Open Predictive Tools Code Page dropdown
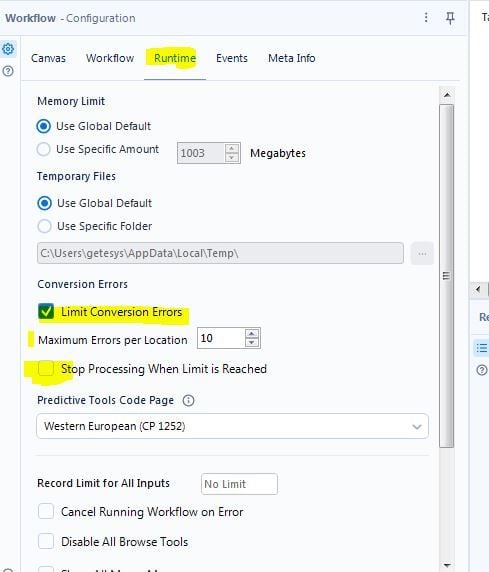This screenshot has width=489, height=572. 232,426
